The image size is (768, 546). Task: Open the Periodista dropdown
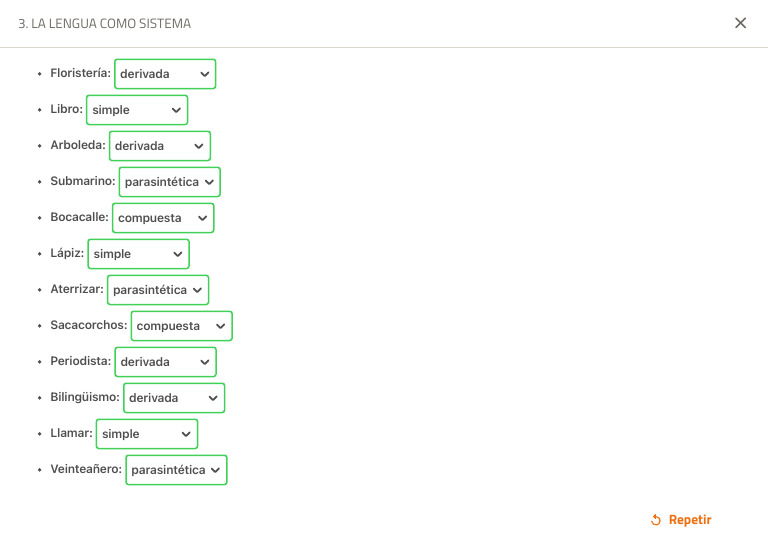[166, 362]
